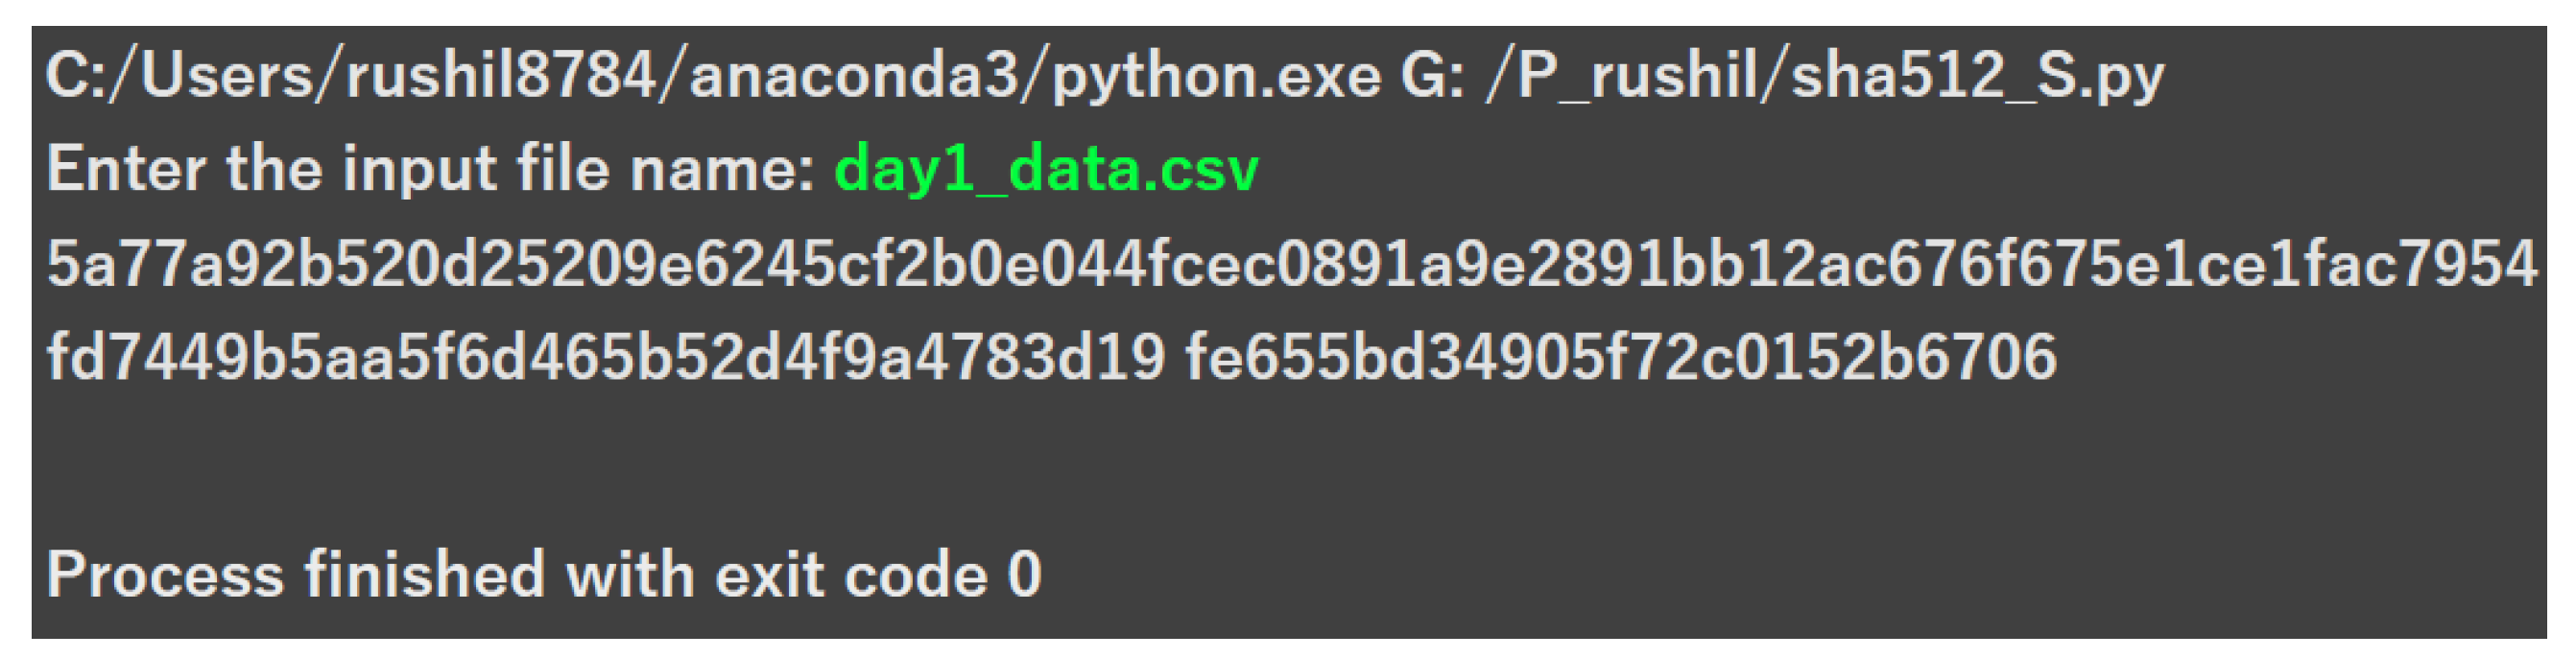Click the rushil8784 username in path

(500, 76)
